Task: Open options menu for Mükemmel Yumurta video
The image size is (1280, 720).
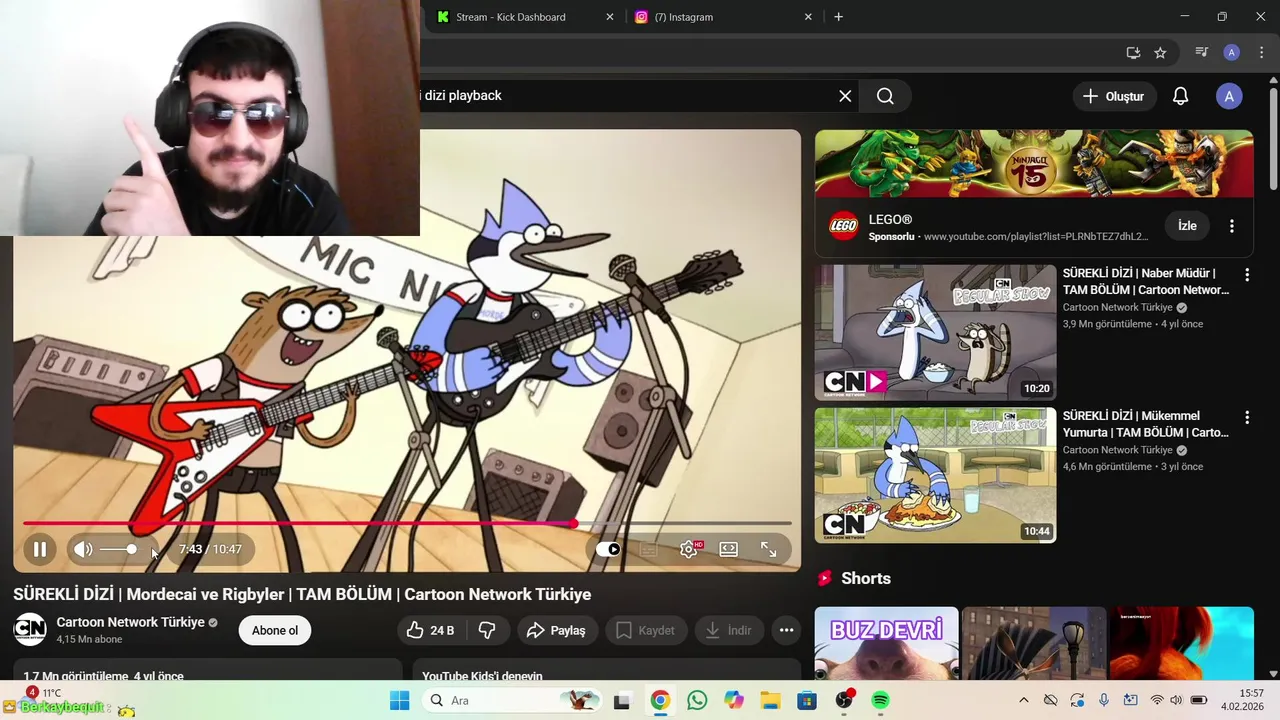Action: tap(1247, 417)
